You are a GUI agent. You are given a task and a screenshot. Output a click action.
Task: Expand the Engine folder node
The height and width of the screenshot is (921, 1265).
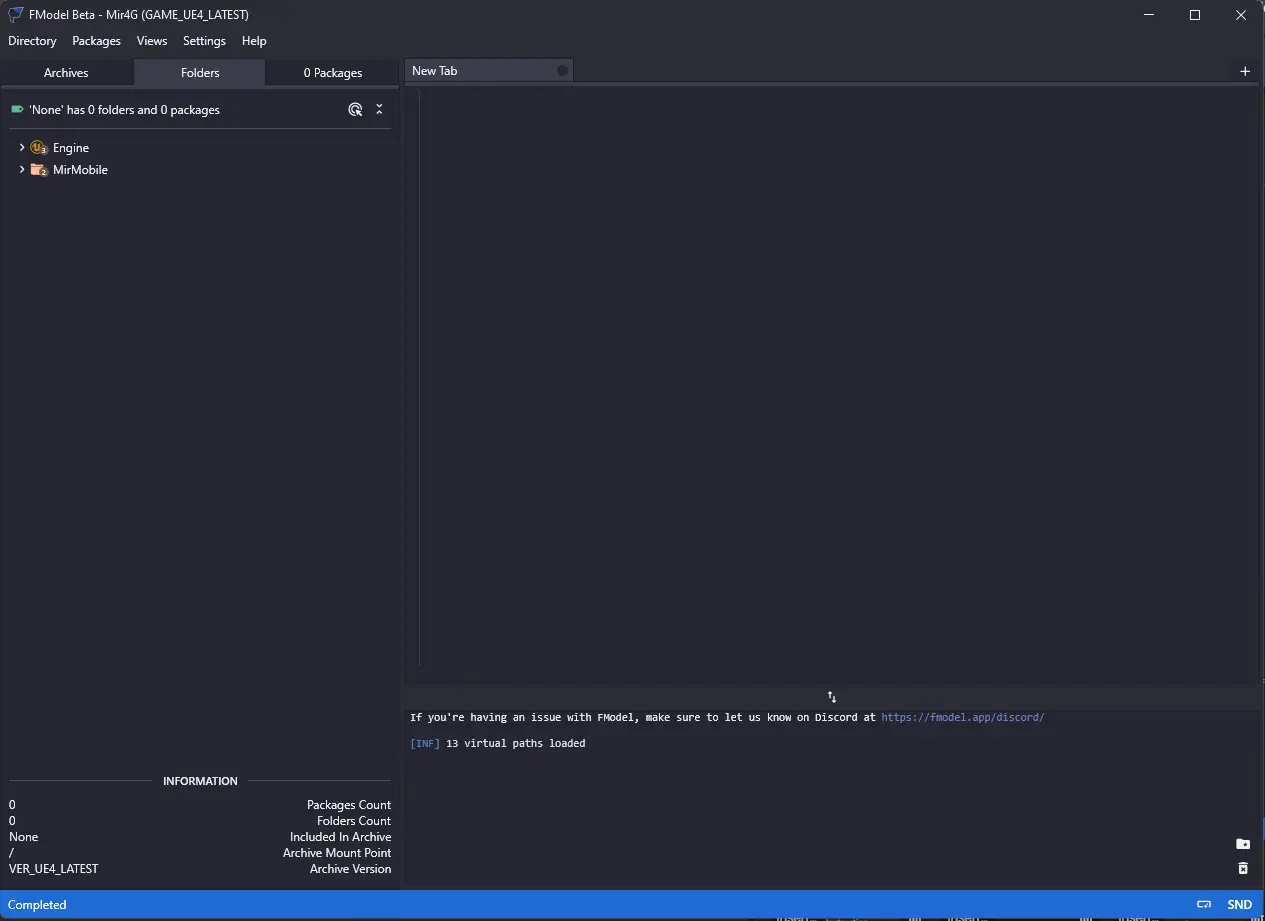coord(22,147)
